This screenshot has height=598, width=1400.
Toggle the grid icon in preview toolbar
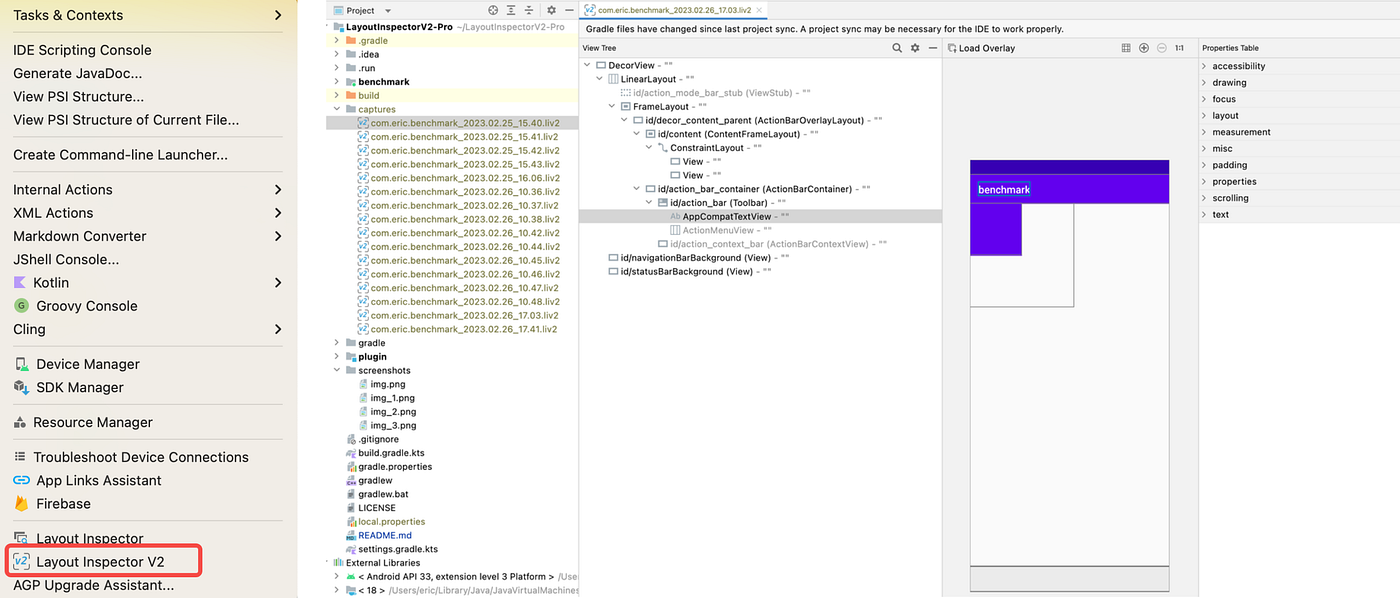[1126, 48]
